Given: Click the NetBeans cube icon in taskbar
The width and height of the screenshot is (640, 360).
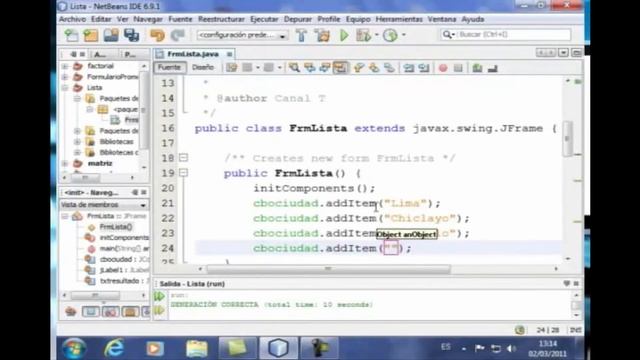Looking at the screenshot, I should (278, 348).
